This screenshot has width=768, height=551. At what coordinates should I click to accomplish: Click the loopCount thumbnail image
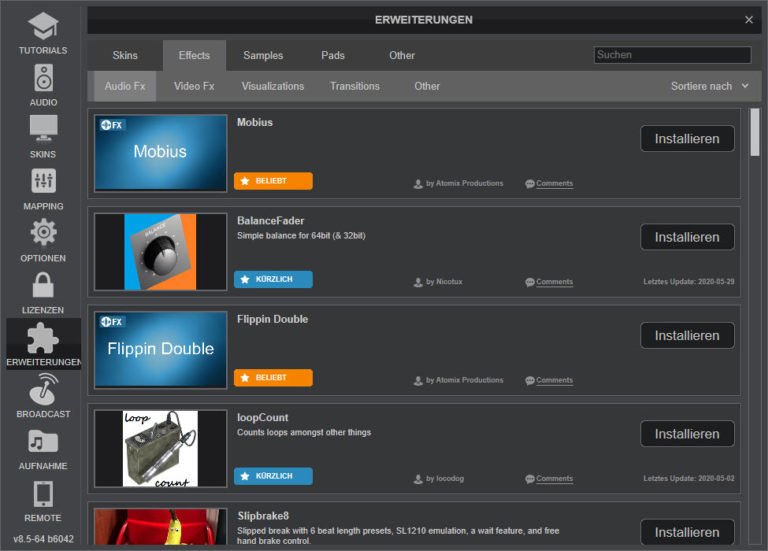click(x=161, y=448)
